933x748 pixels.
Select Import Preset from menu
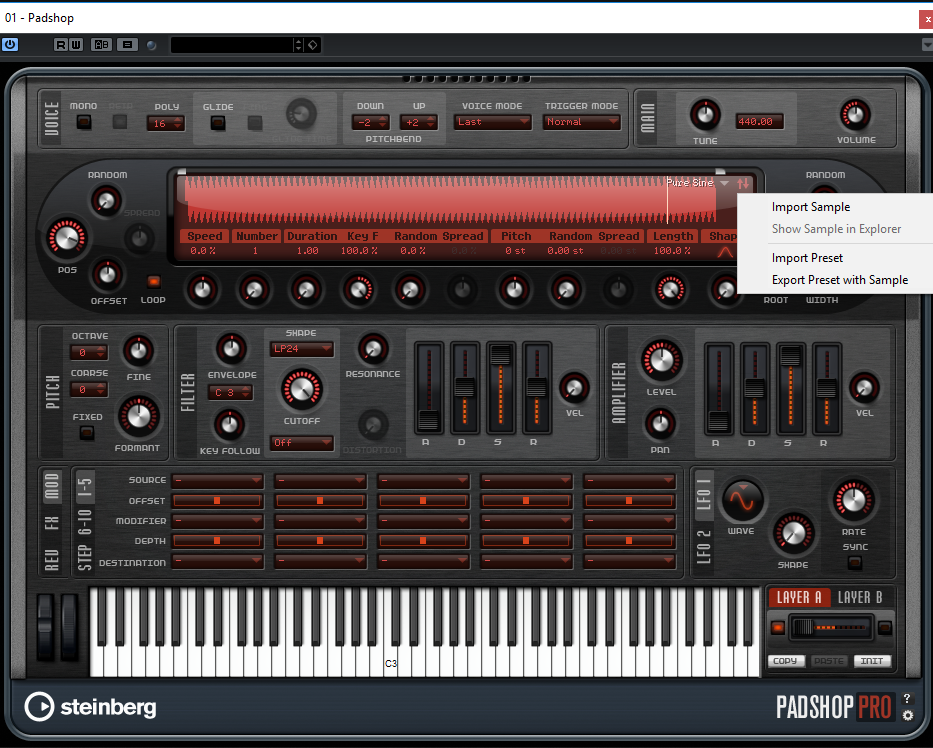click(807, 258)
